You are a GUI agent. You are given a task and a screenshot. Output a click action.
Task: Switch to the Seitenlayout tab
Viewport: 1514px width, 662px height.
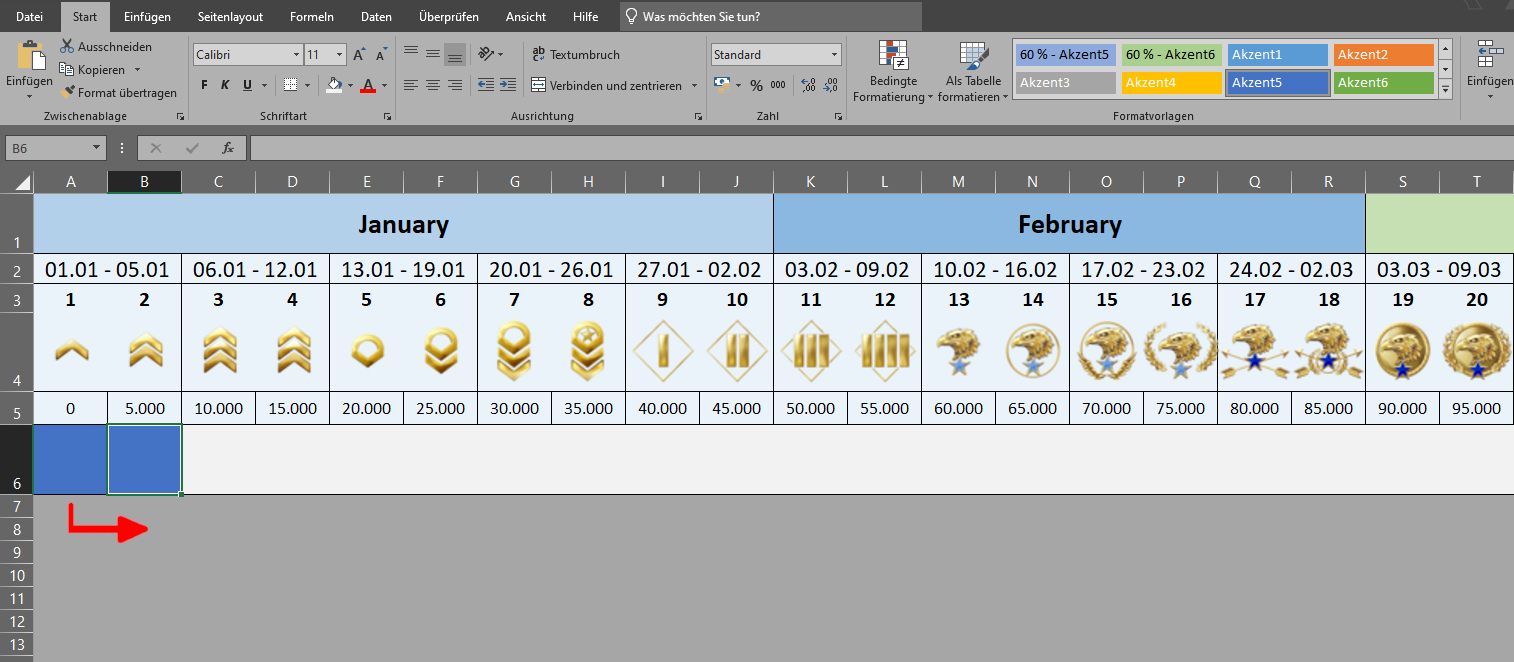tap(230, 17)
